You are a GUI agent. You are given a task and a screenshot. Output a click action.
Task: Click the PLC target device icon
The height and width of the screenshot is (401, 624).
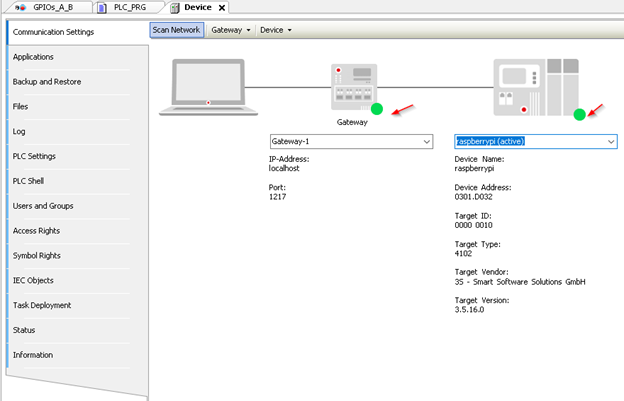(536, 88)
